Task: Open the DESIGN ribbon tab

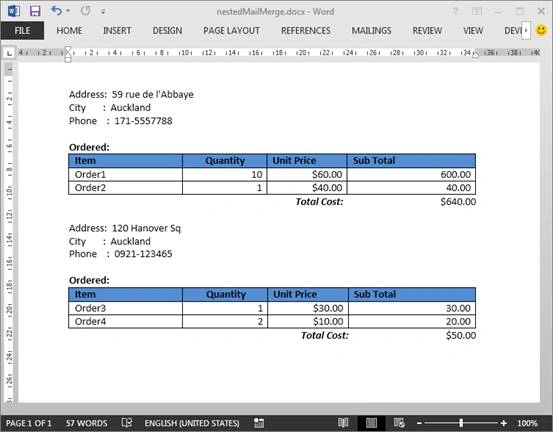Action: pos(167,31)
